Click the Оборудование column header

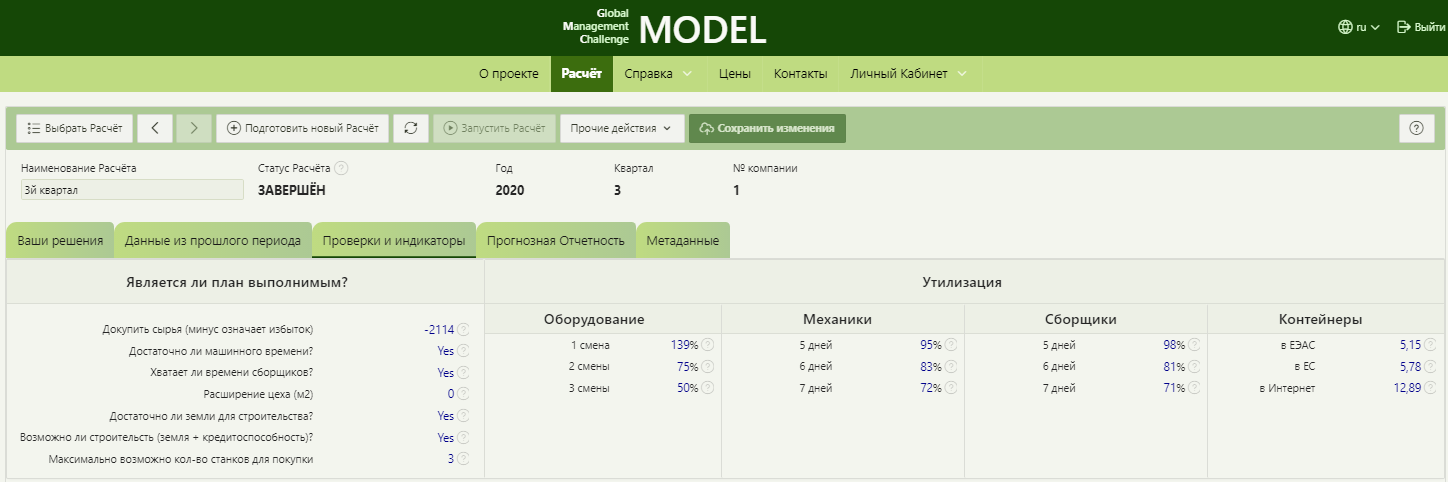tap(594, 320)
